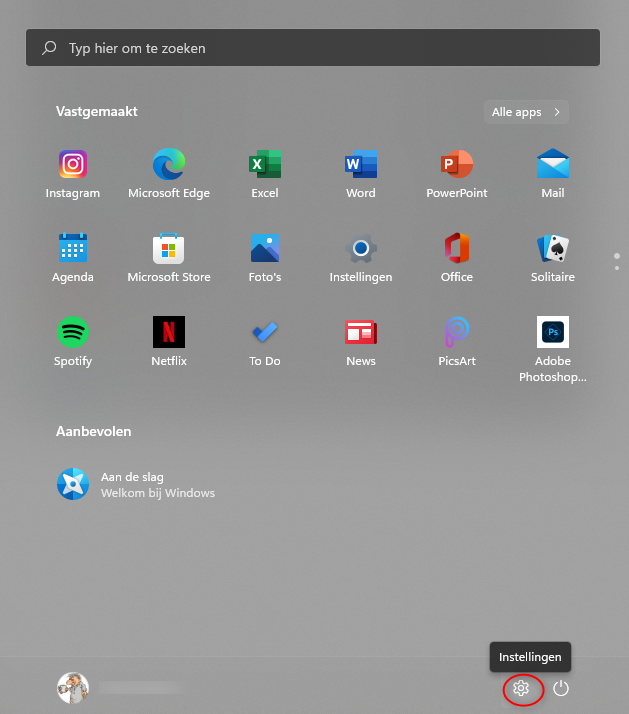This screenshot has height=714, width=629.
Task: Launch the Office app
Action: (x=457, y=258)
